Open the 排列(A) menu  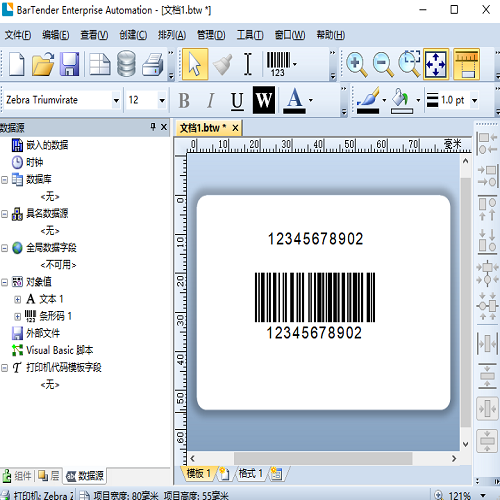(x=172, y=35)
